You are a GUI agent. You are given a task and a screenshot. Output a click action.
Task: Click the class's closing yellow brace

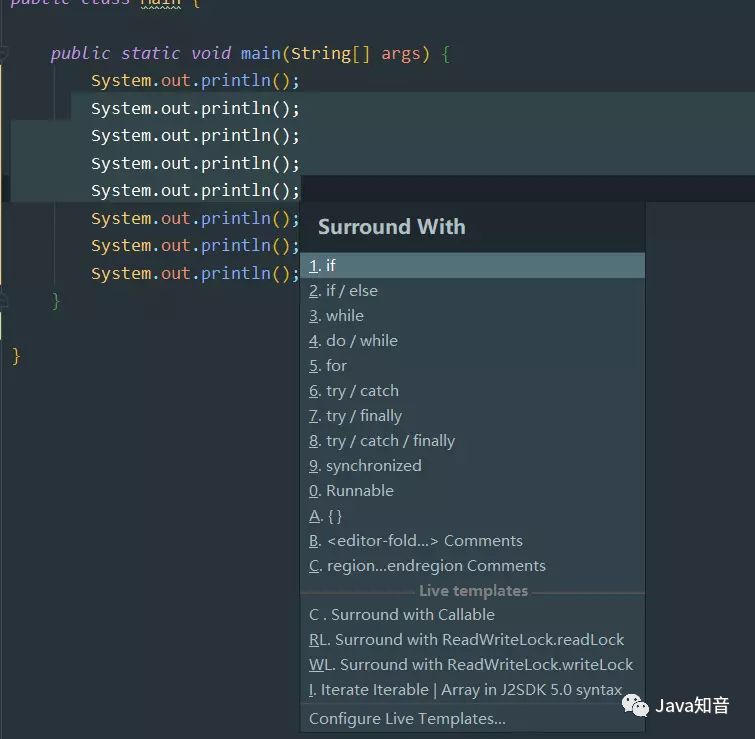(16, 356)
